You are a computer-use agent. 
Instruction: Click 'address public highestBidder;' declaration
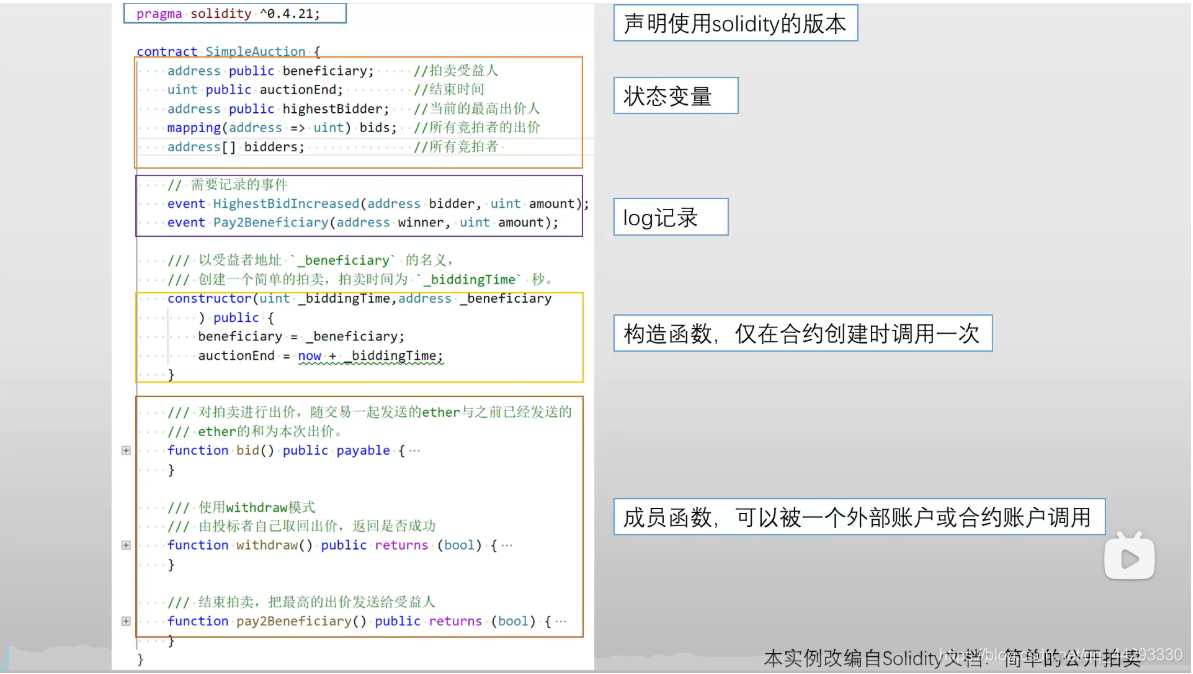coord(278,109)
